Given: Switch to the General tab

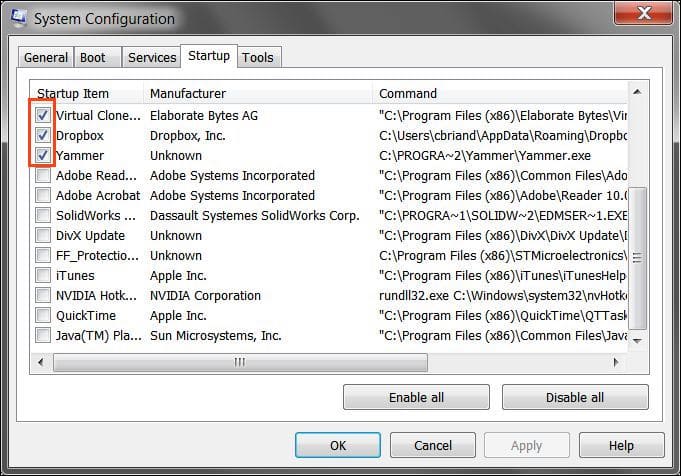Looking at the screenshot, I should click(x=46, y=58).
